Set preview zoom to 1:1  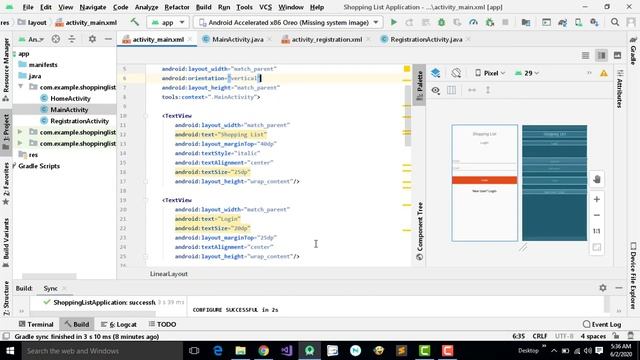[597, 231]
